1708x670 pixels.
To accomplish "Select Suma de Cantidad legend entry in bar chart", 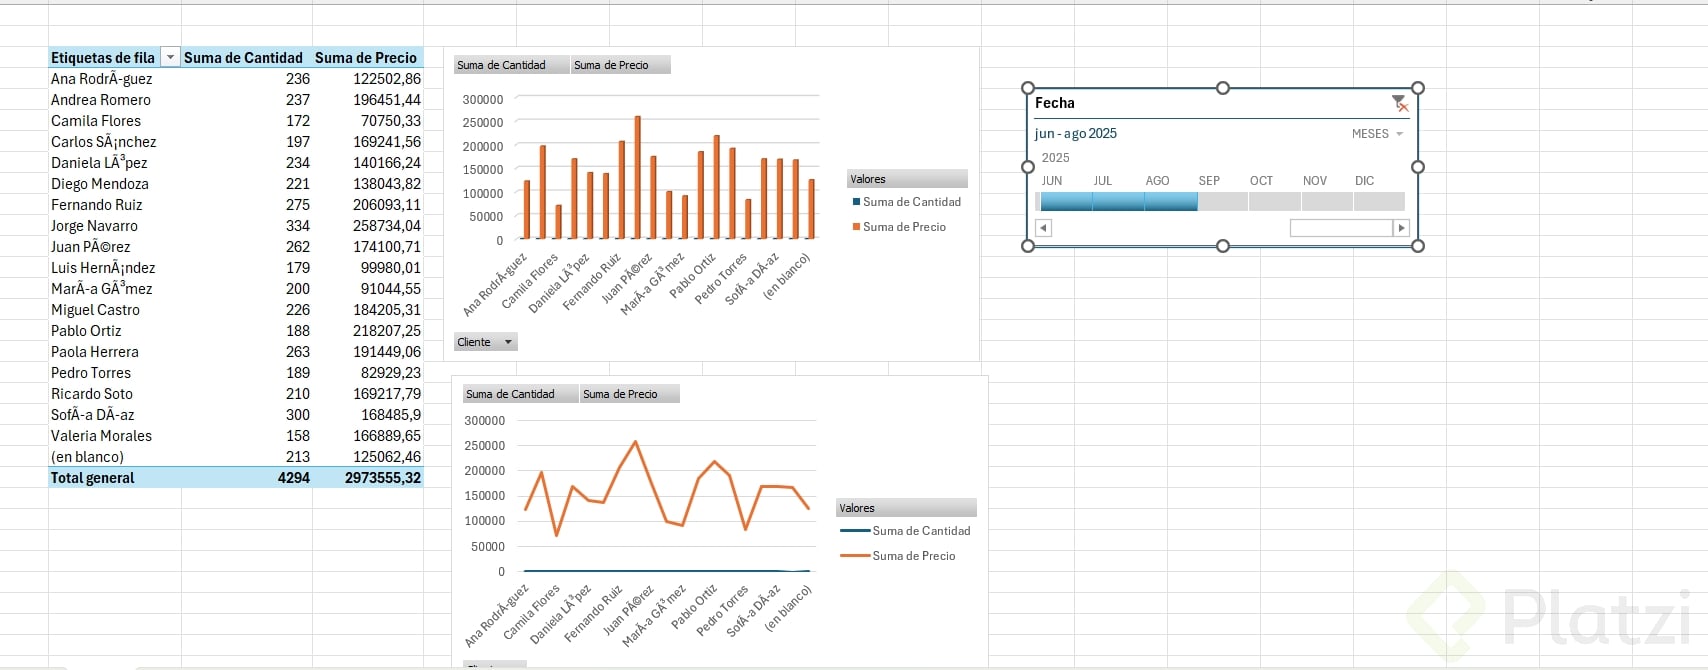I will tap(906, 202).
